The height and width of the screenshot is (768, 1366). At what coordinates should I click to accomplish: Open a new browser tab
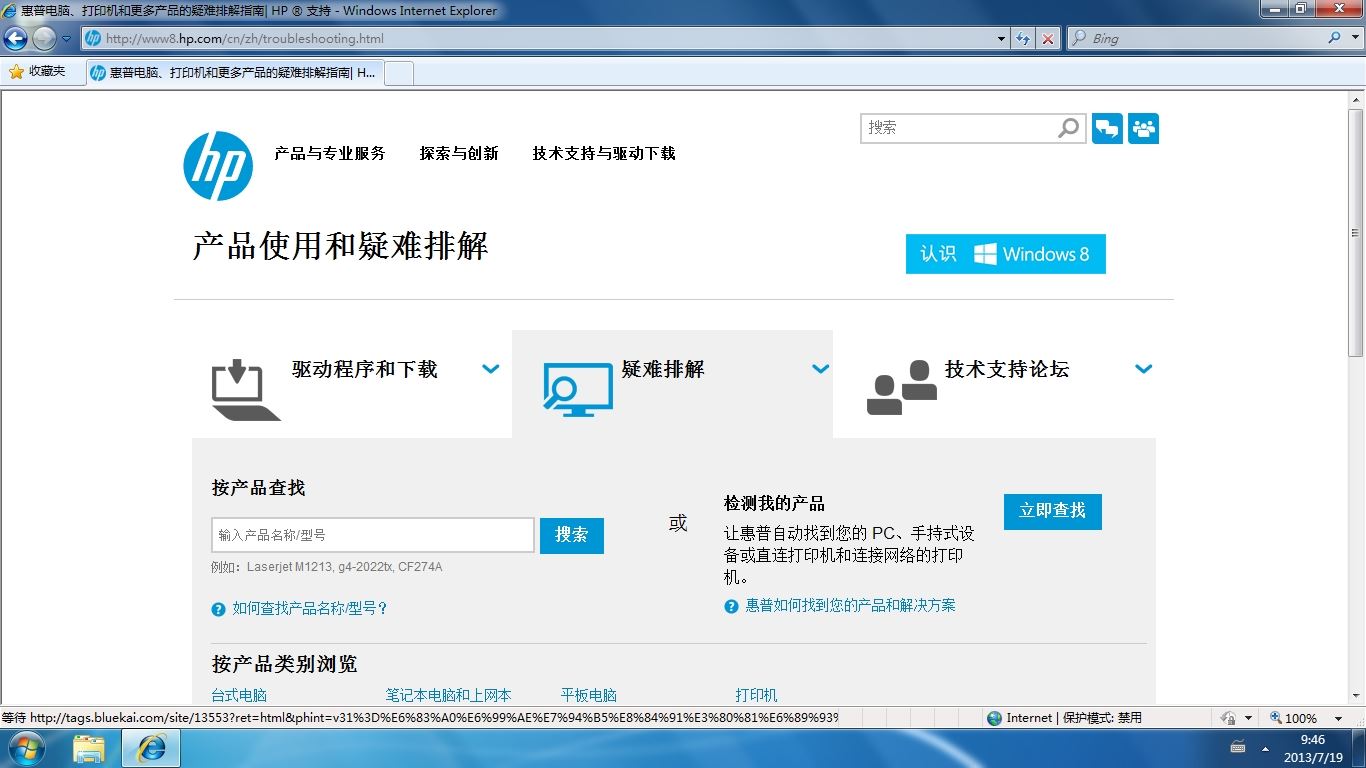point(399,73)
